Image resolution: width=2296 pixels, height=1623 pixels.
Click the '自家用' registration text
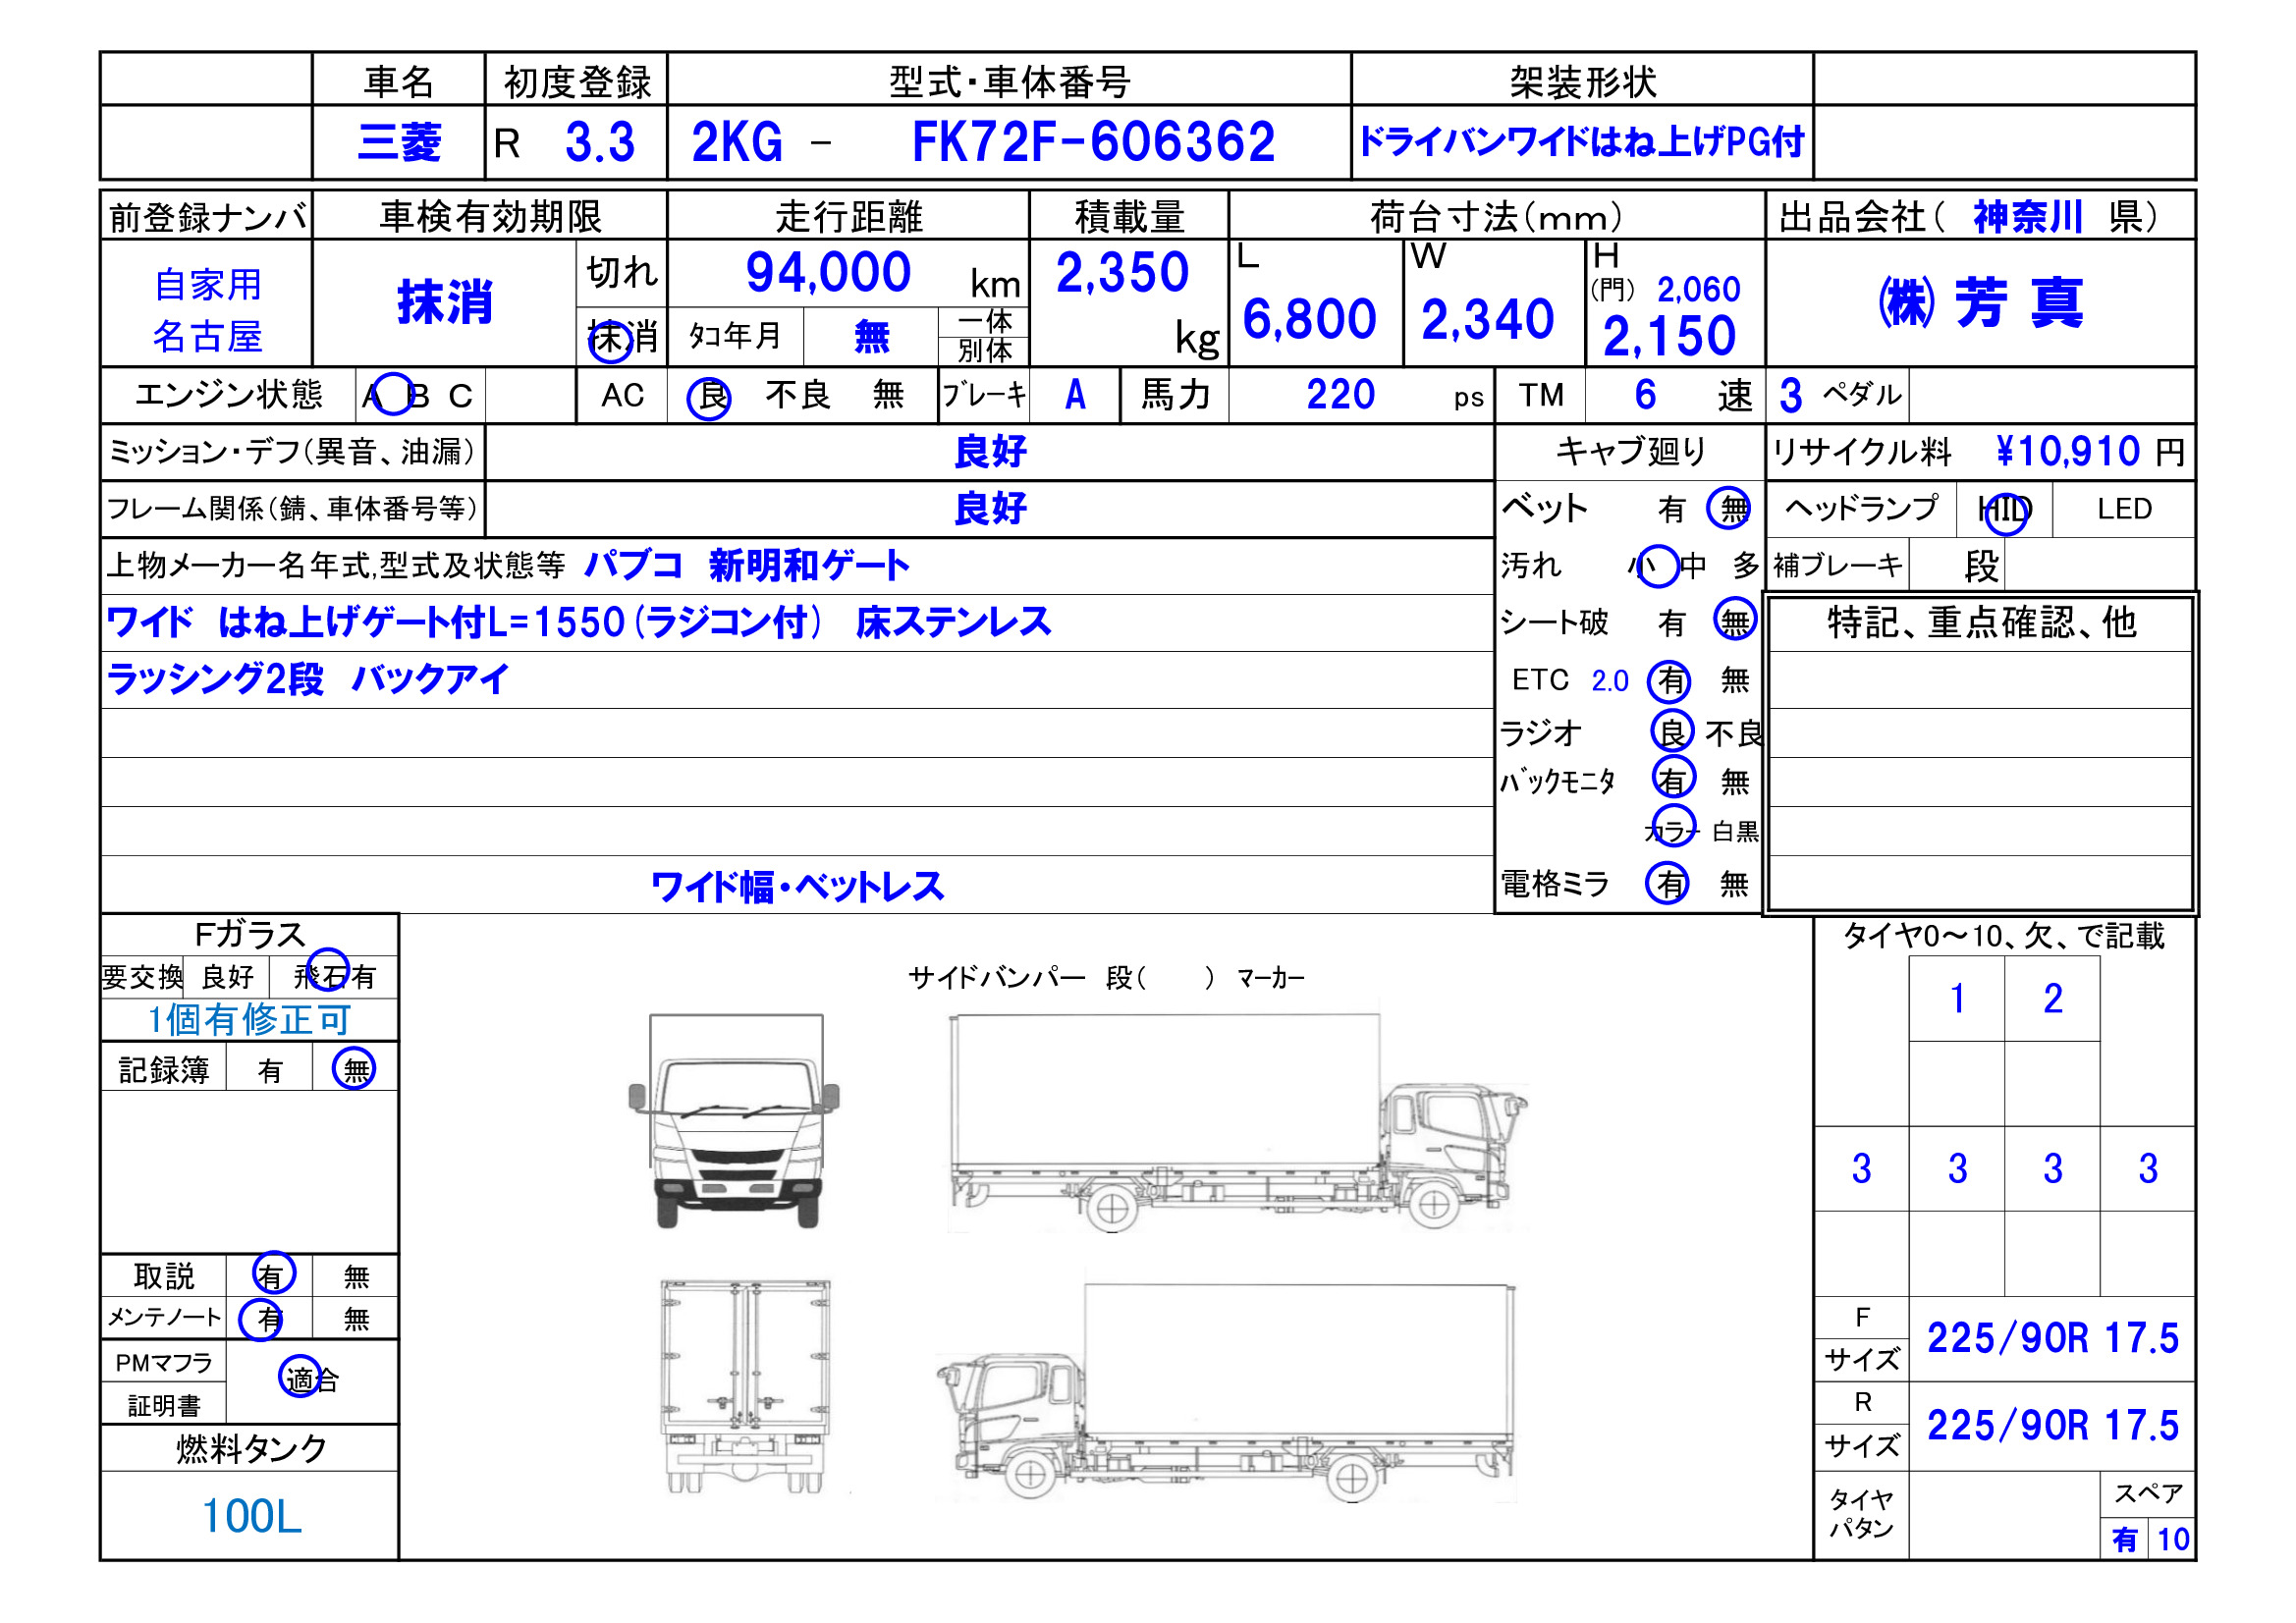coord(207,285)
